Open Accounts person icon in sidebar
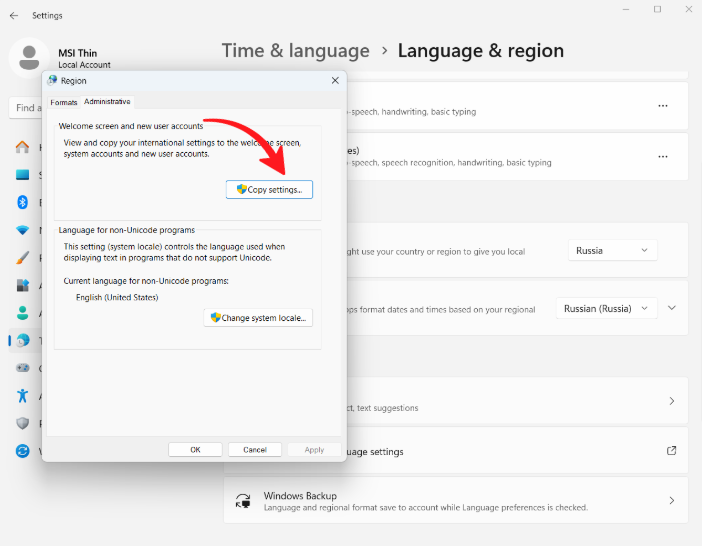 22,313
